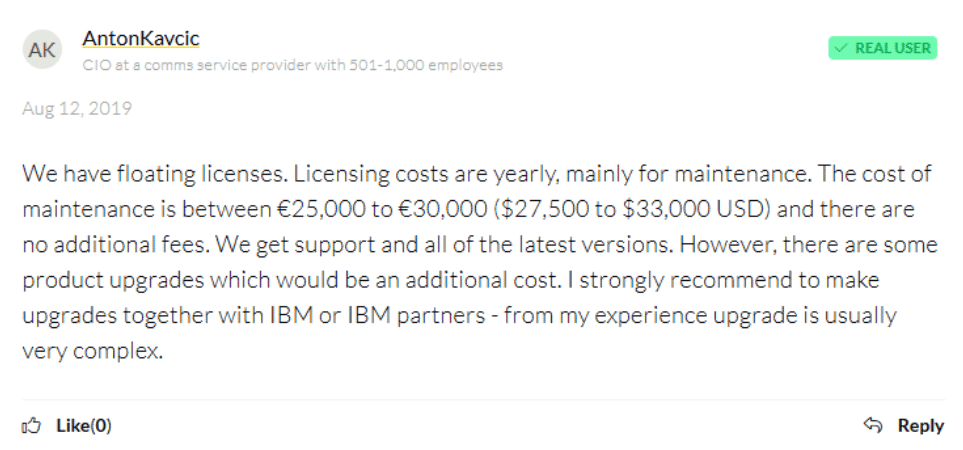The width and height of the screenshot is (963, 450).
Task: Click the checkmark in REAL USER badge
Action: [842, 48]
